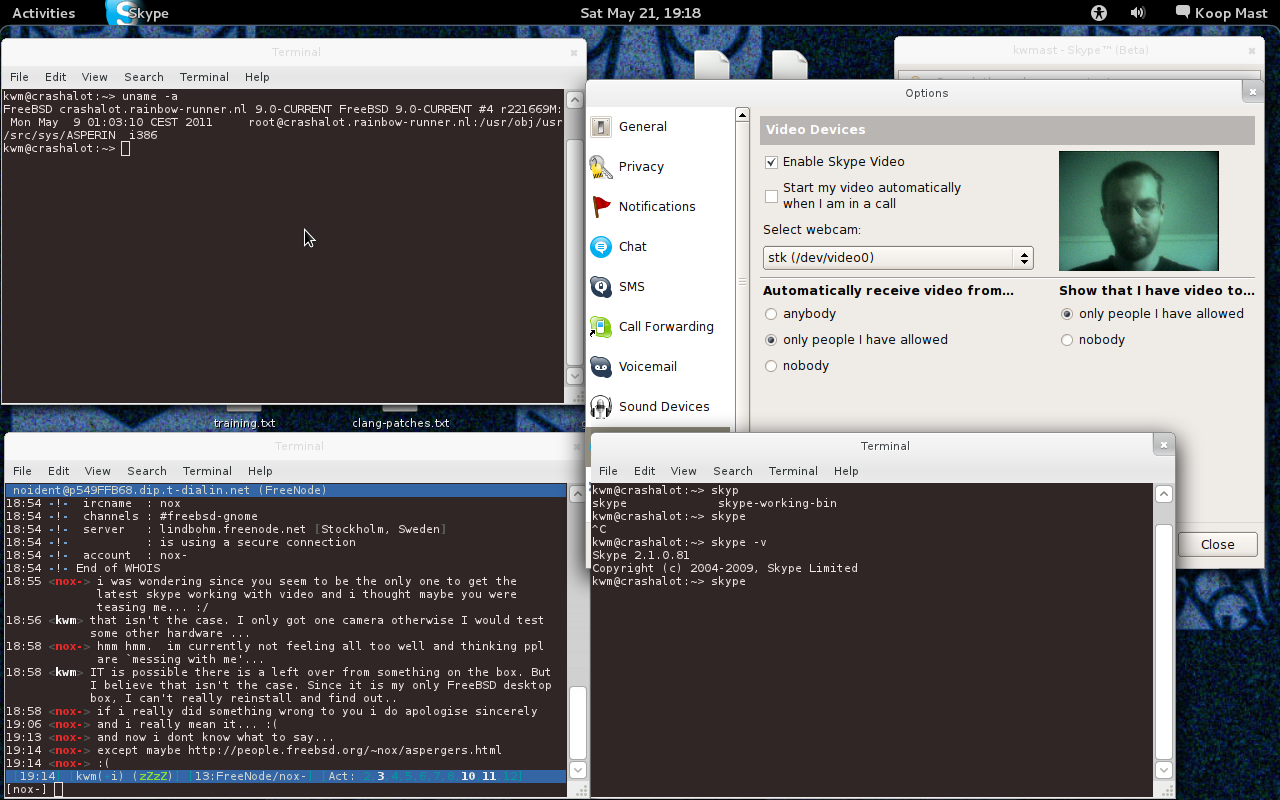Click the Chat bubble icon
Viewport: 1280px width, 800px height.
click(x=601, y=247)
